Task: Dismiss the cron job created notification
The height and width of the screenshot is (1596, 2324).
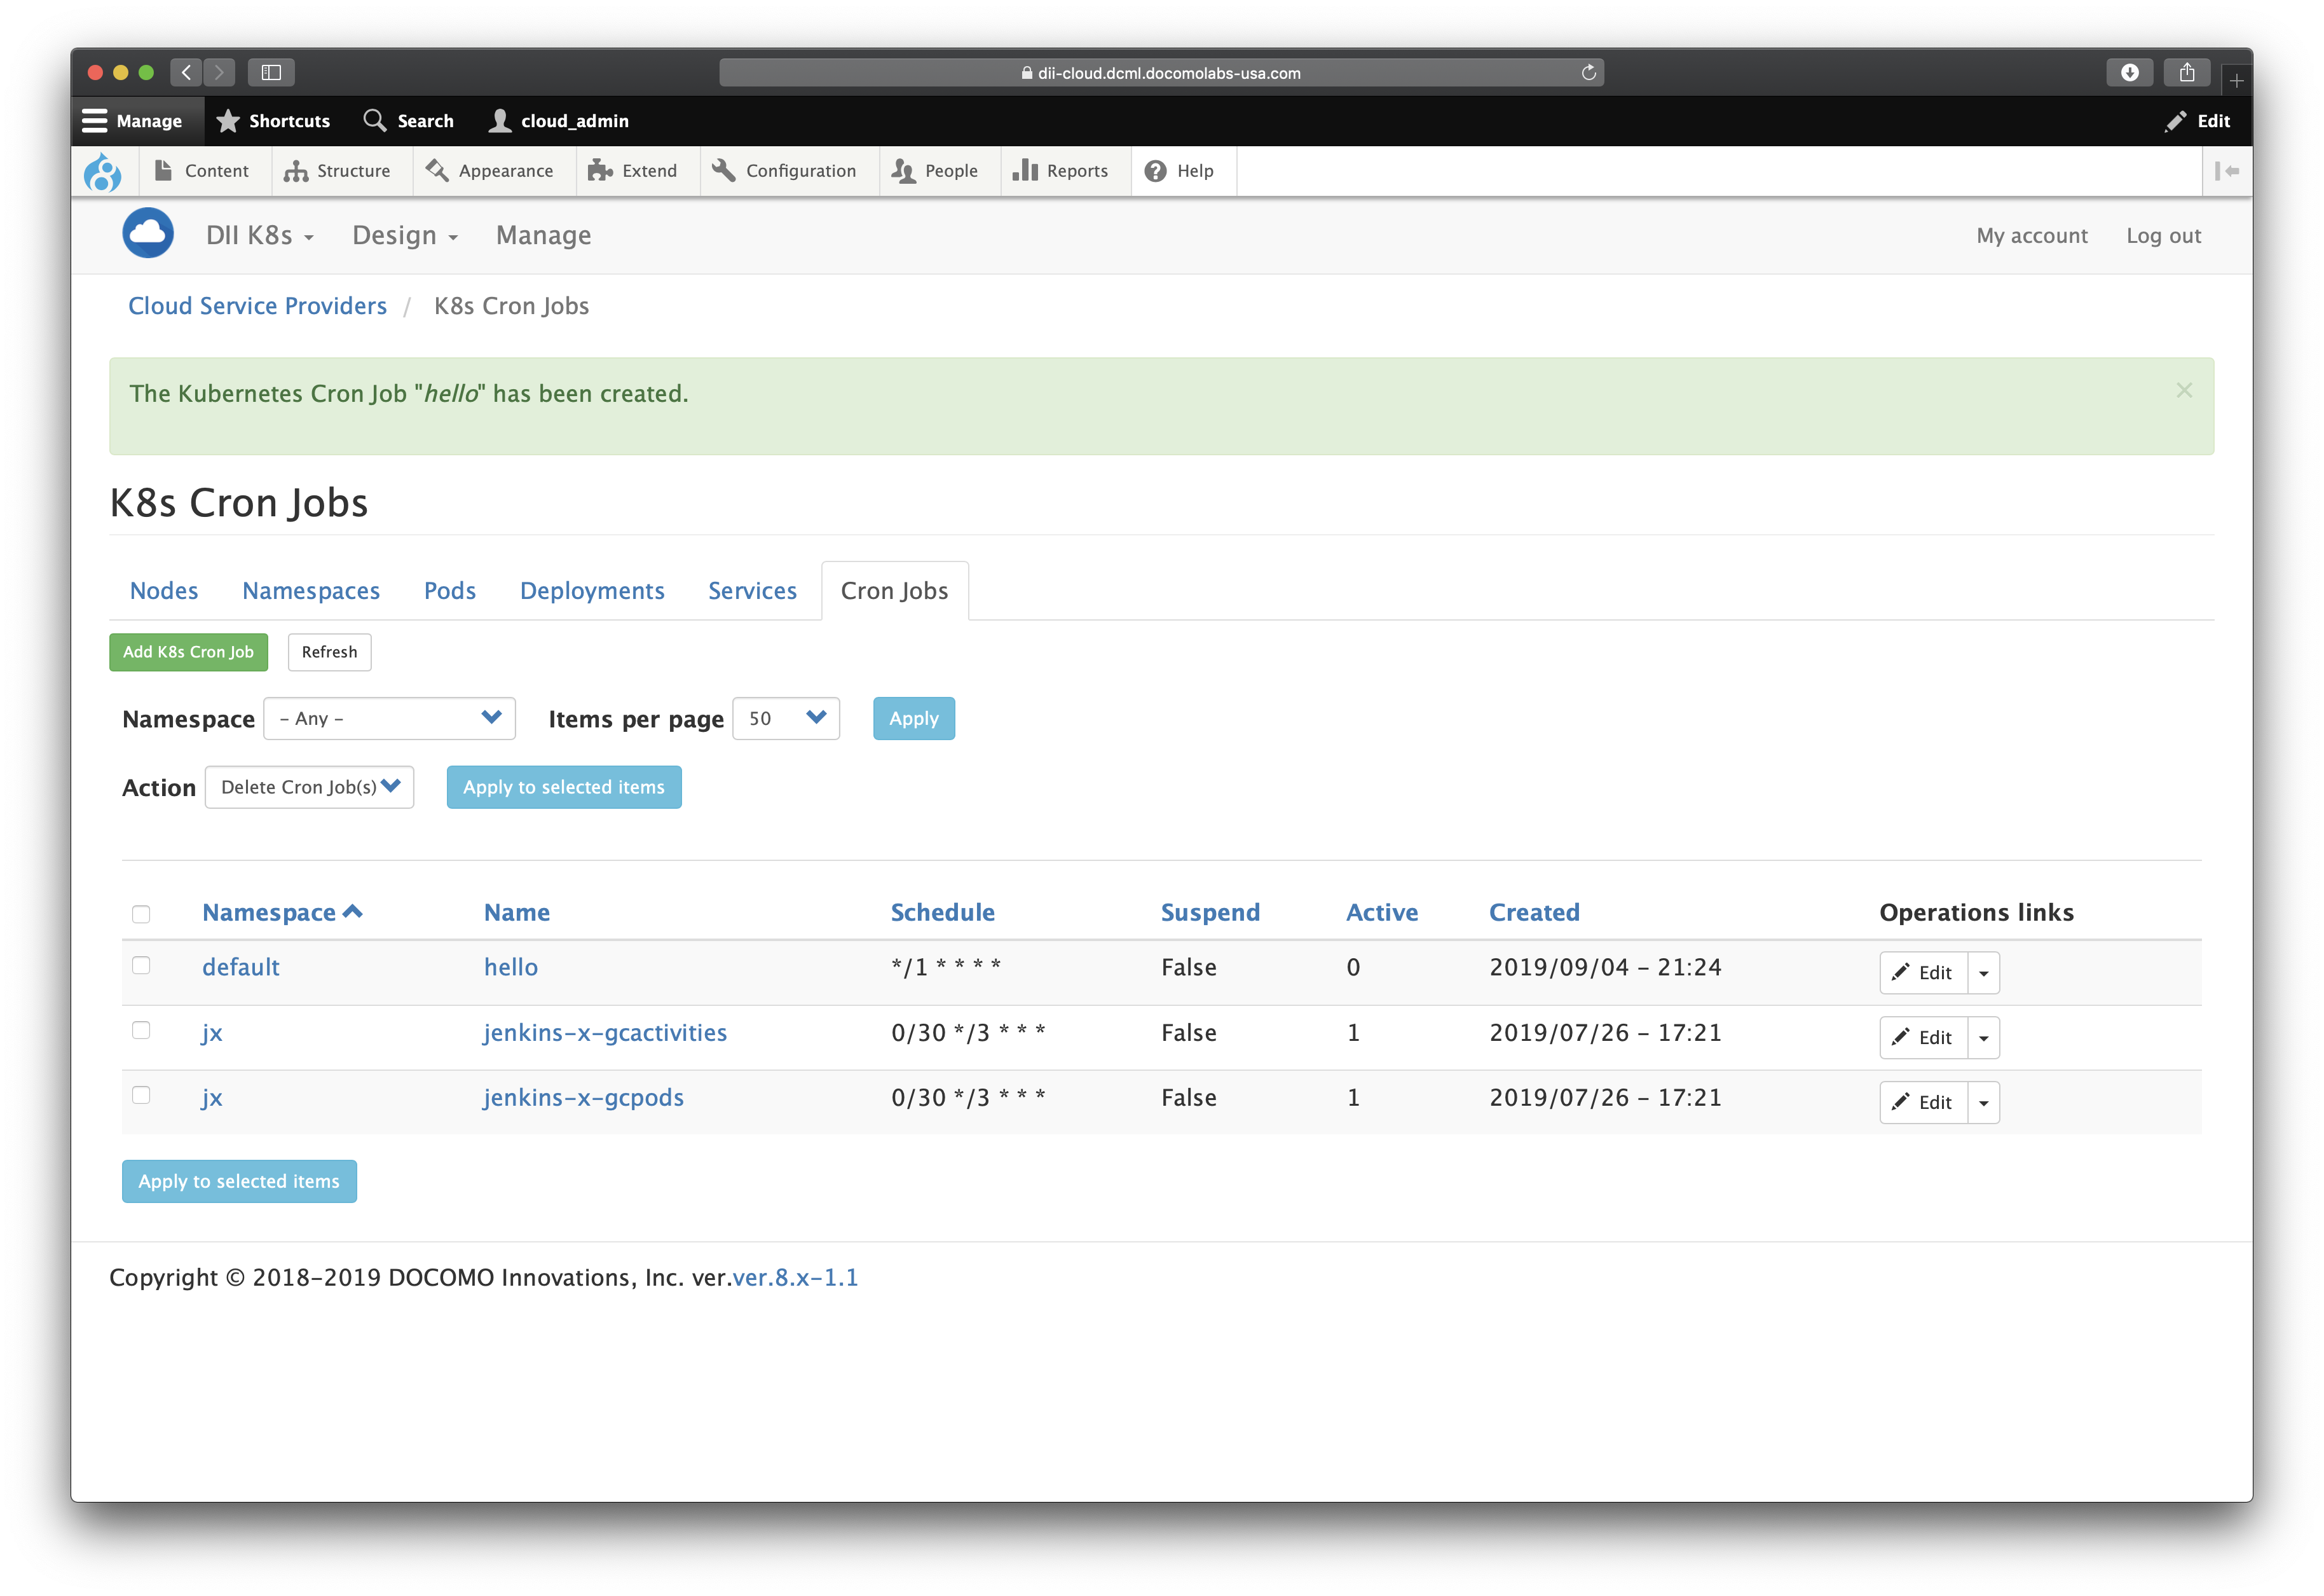Action: (x=2185, y=390)
